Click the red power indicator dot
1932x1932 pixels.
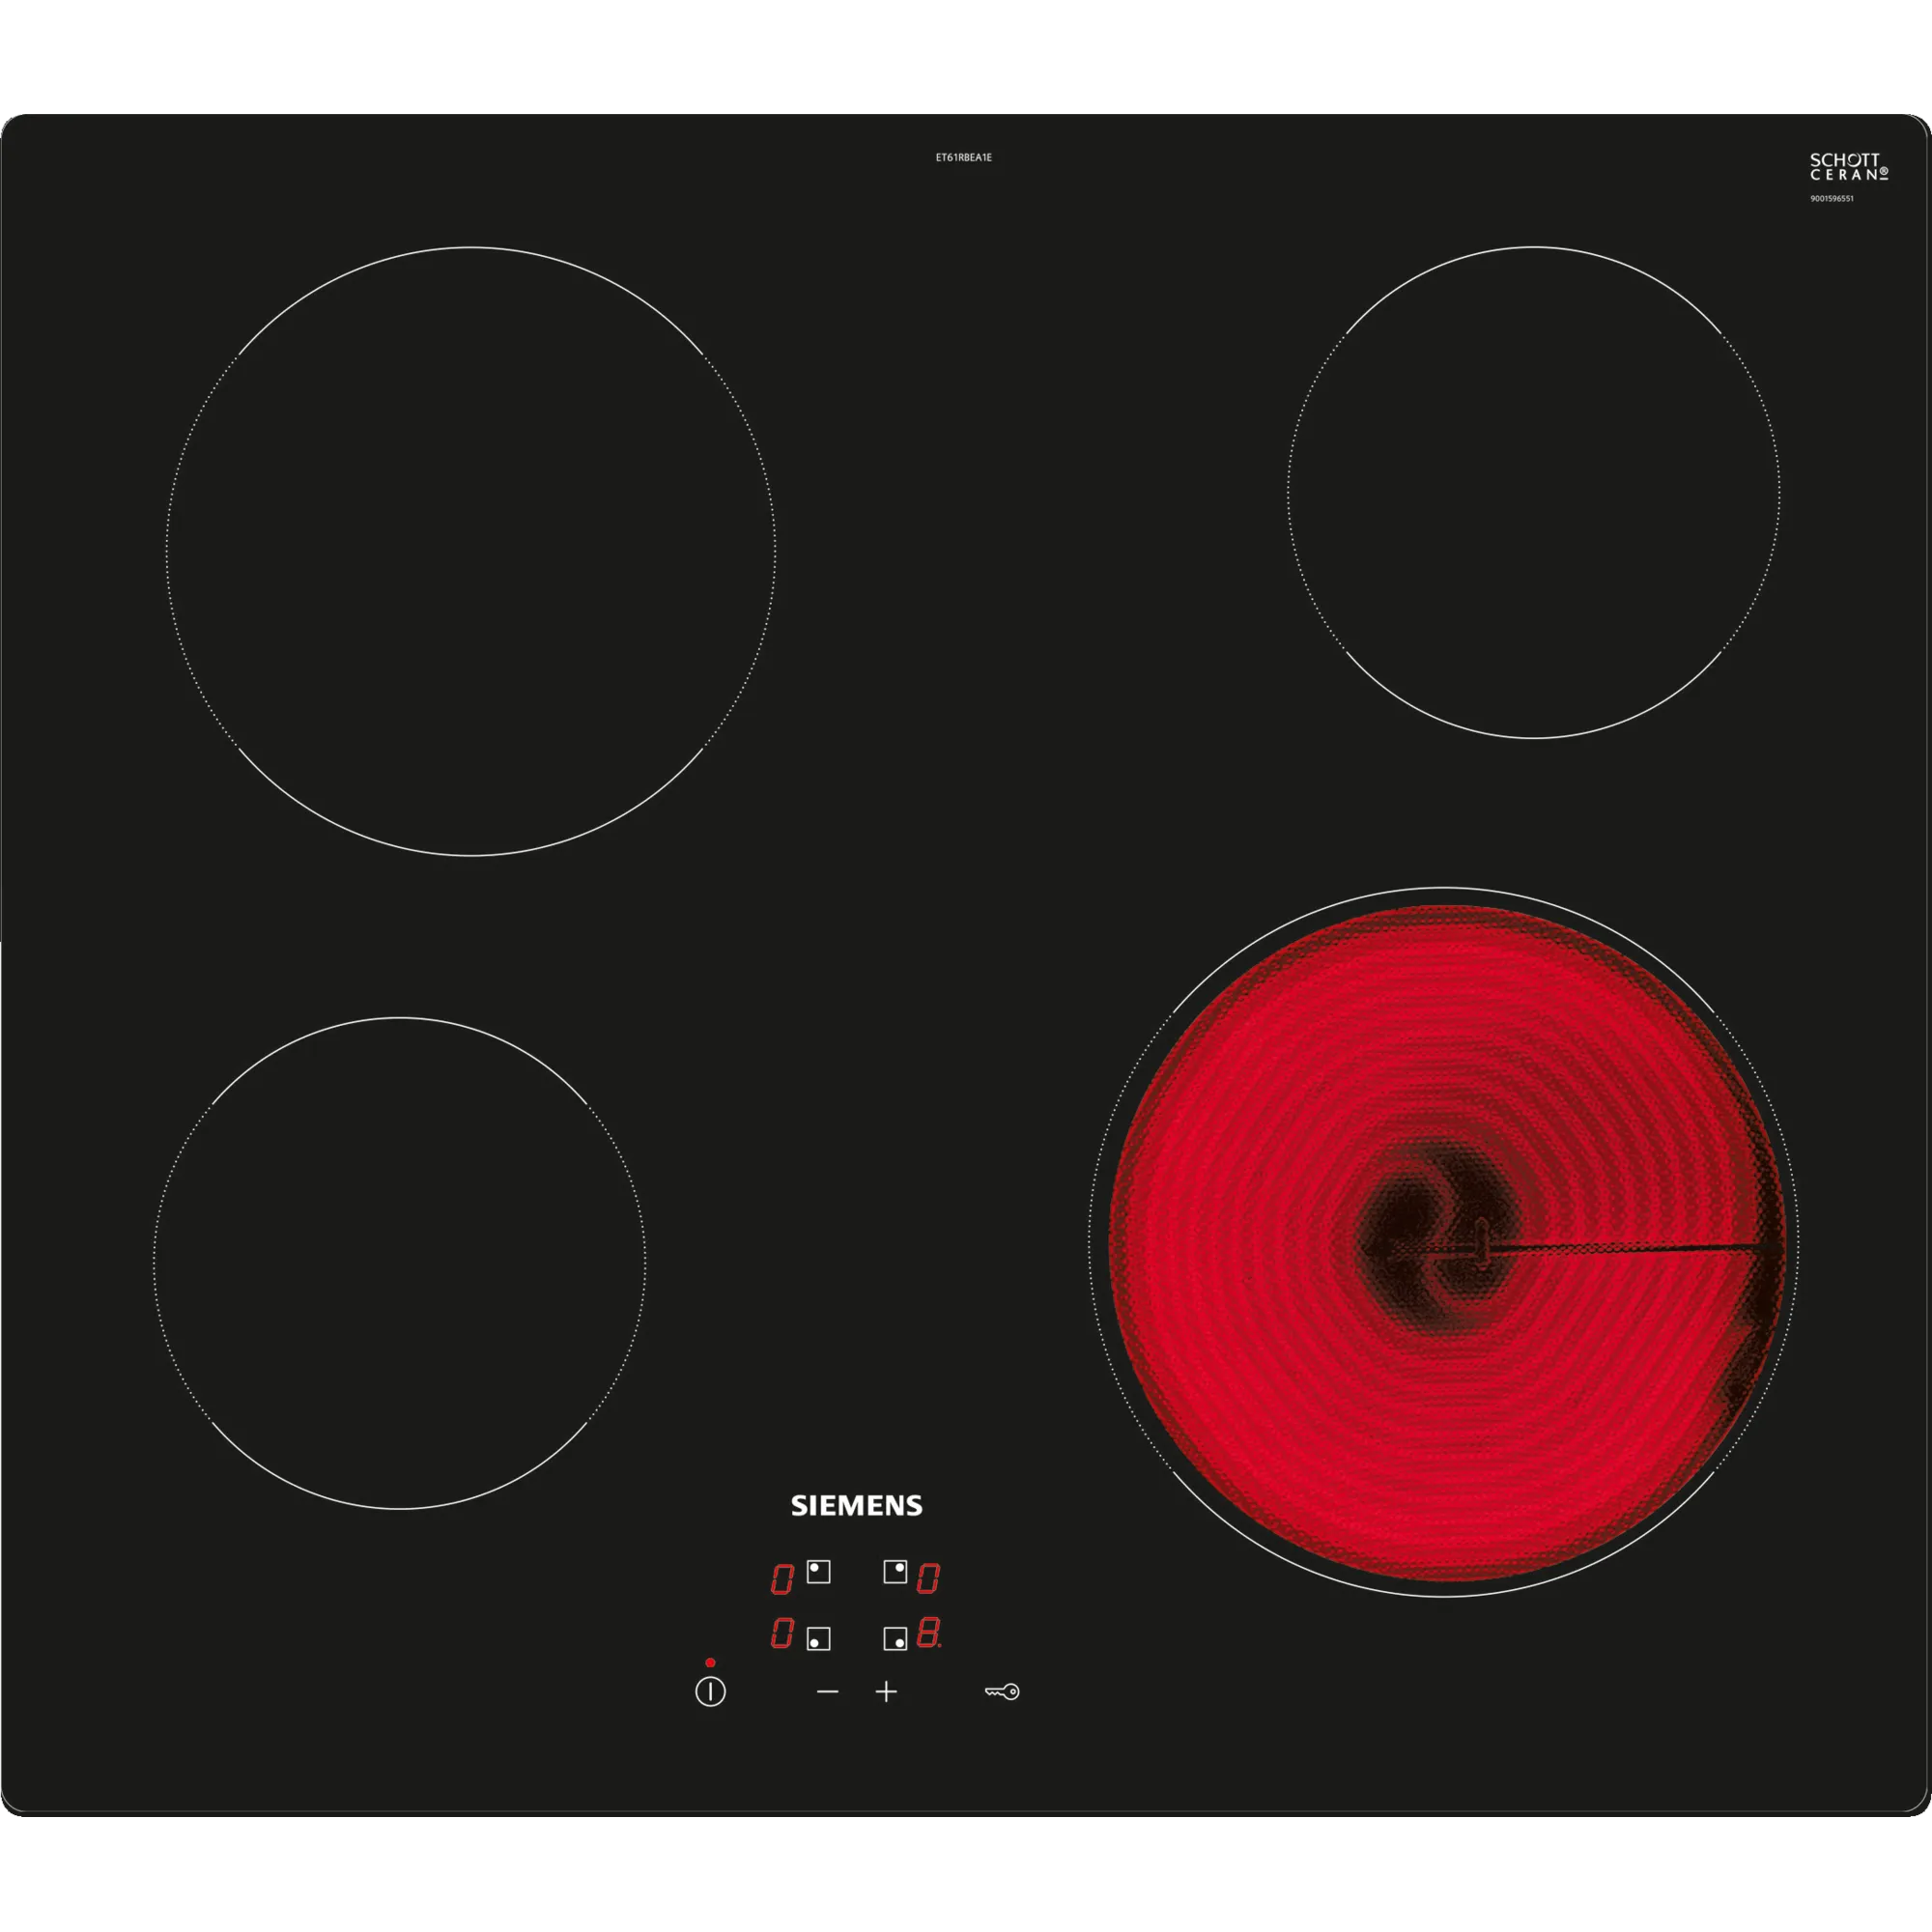tap(710, 1663)
